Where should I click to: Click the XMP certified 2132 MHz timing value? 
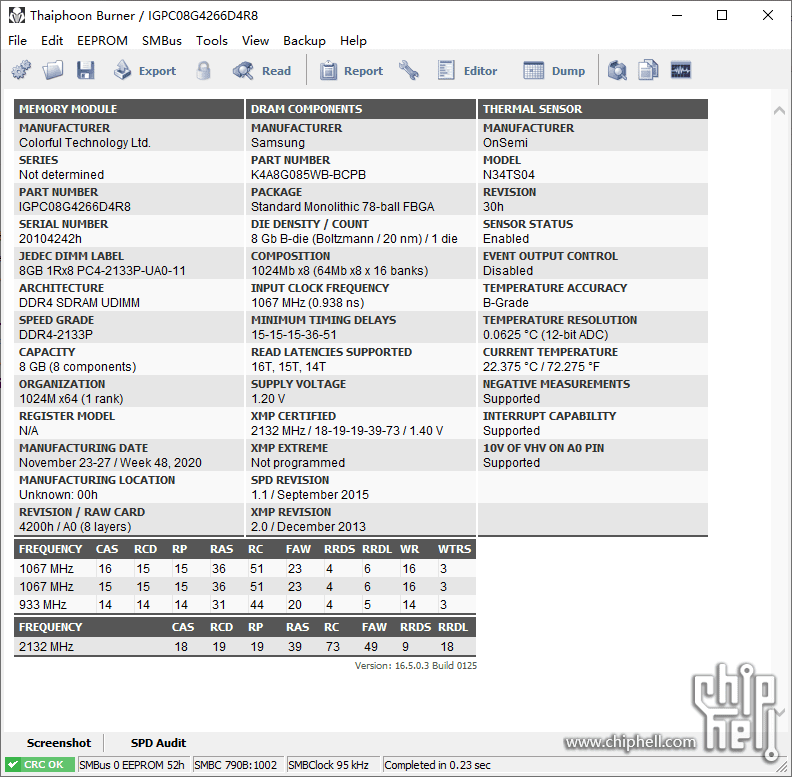(x=346, y=431)
